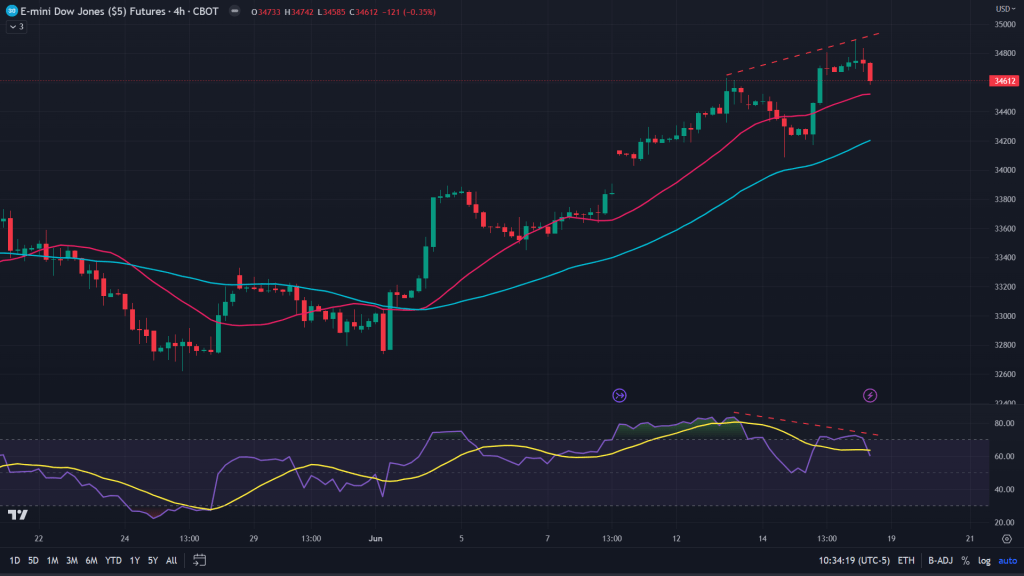Click the purple lightning event marker
1024x576 pixels.
pyautogui.click(x=870, y=396)
